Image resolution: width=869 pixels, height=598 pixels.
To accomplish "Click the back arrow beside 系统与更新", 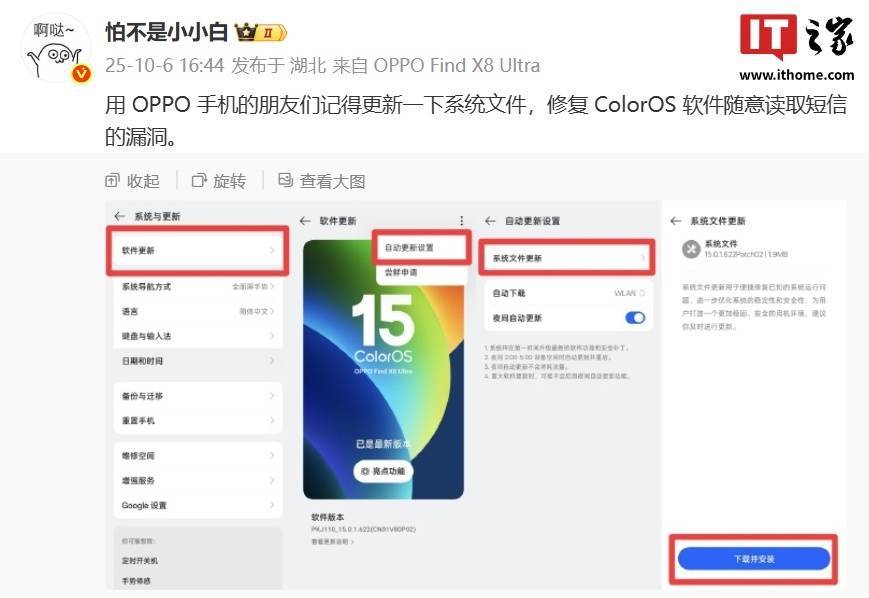I will (119, 216).
